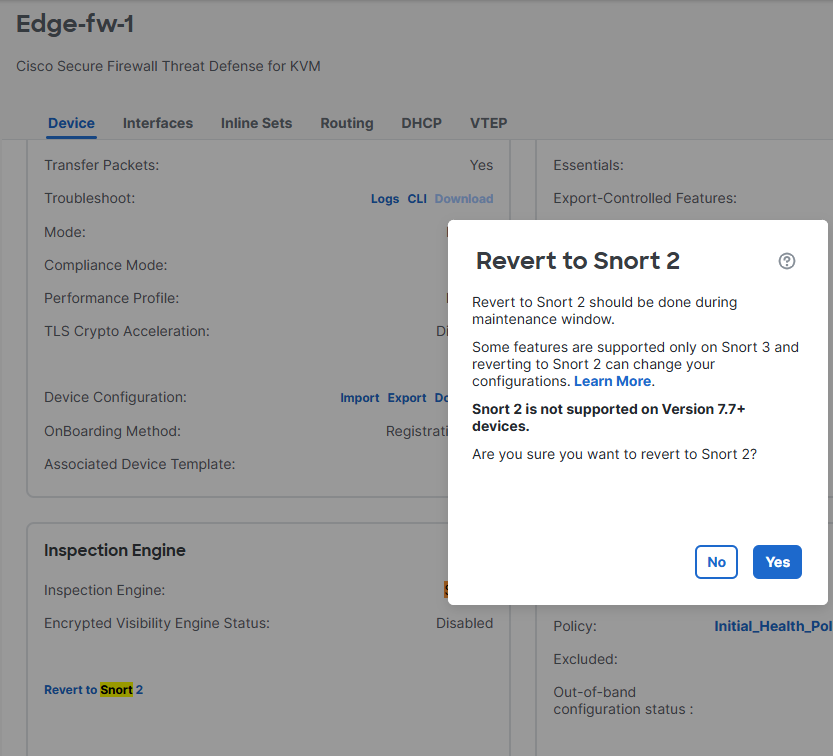Viewport: 833px width, 756px height.
Task: Switch to the Interfaces tab
Action: pyautogui.click(x=158, y=123)
